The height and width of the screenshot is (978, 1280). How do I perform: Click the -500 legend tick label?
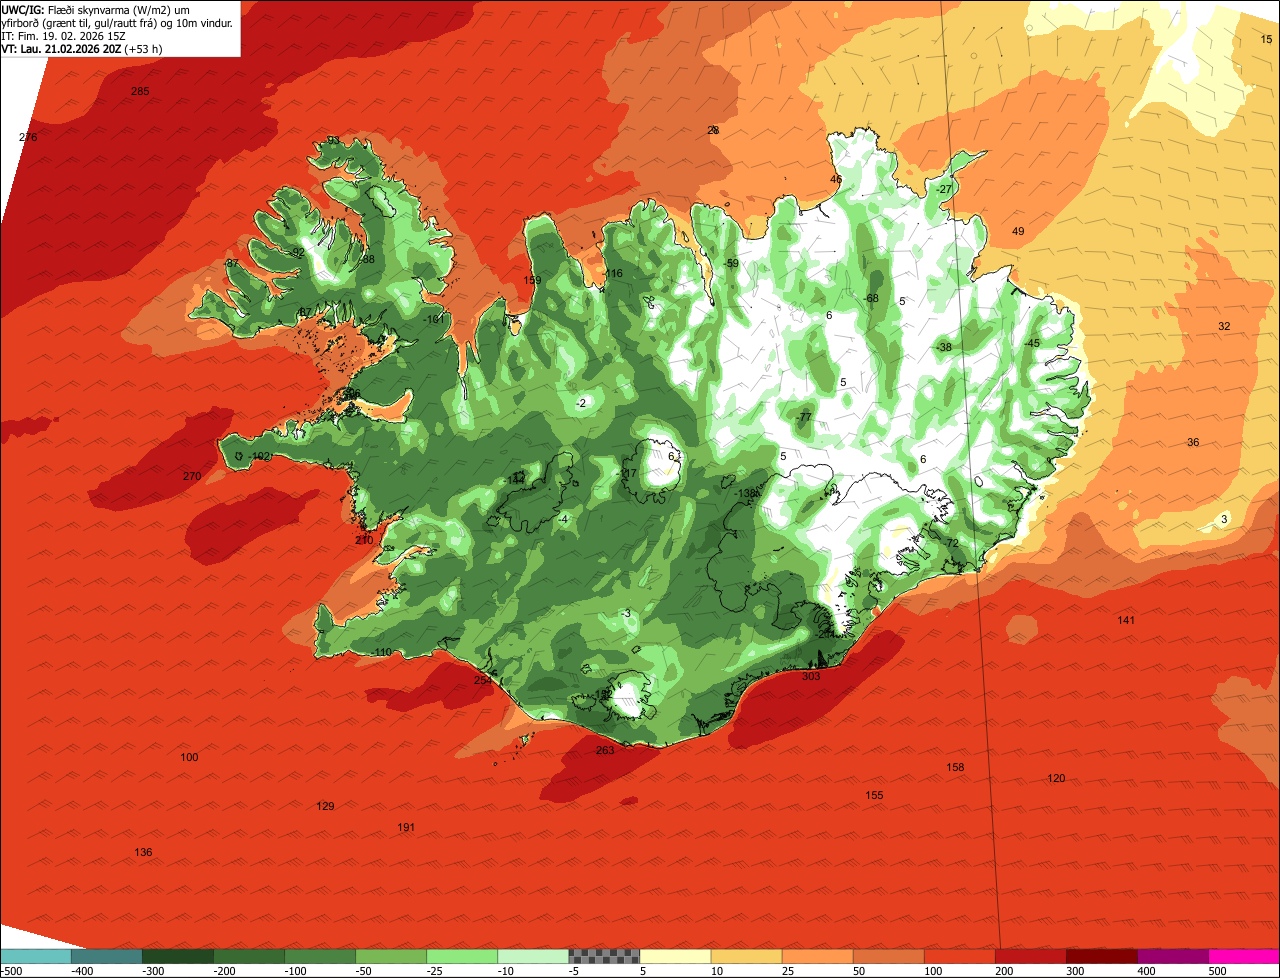click(x=11, y=970)
